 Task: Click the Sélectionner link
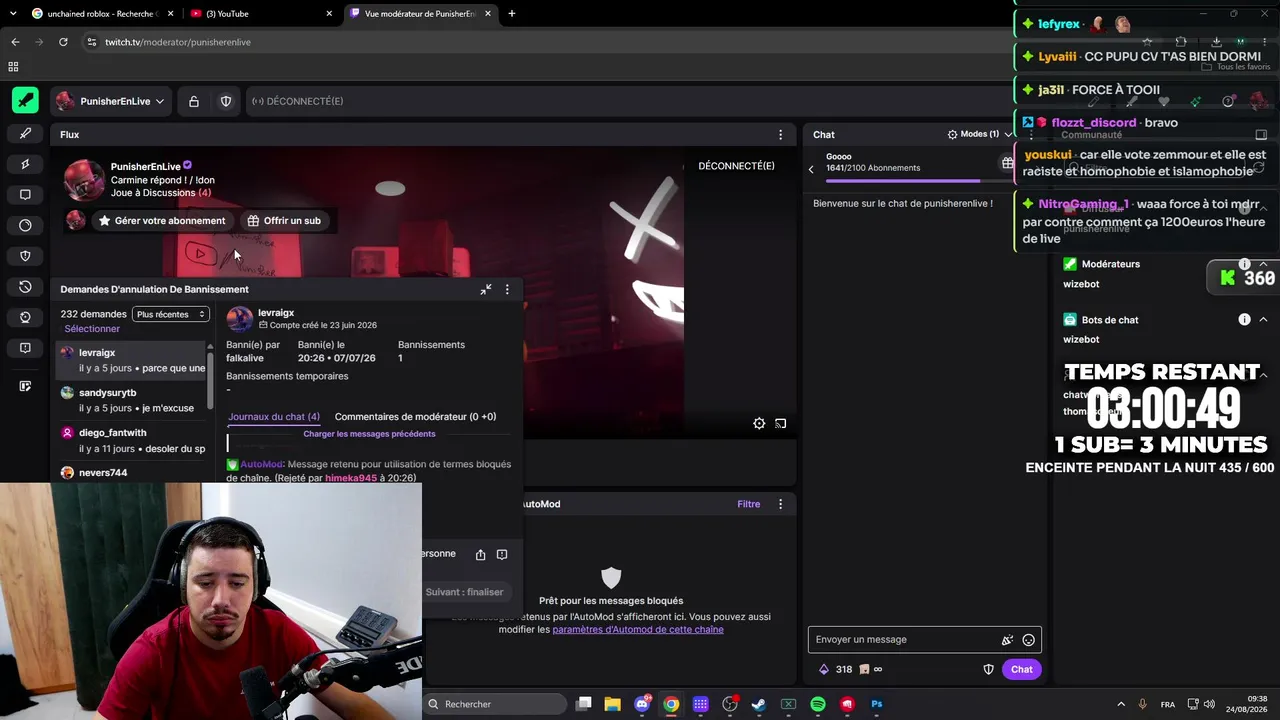92,329
